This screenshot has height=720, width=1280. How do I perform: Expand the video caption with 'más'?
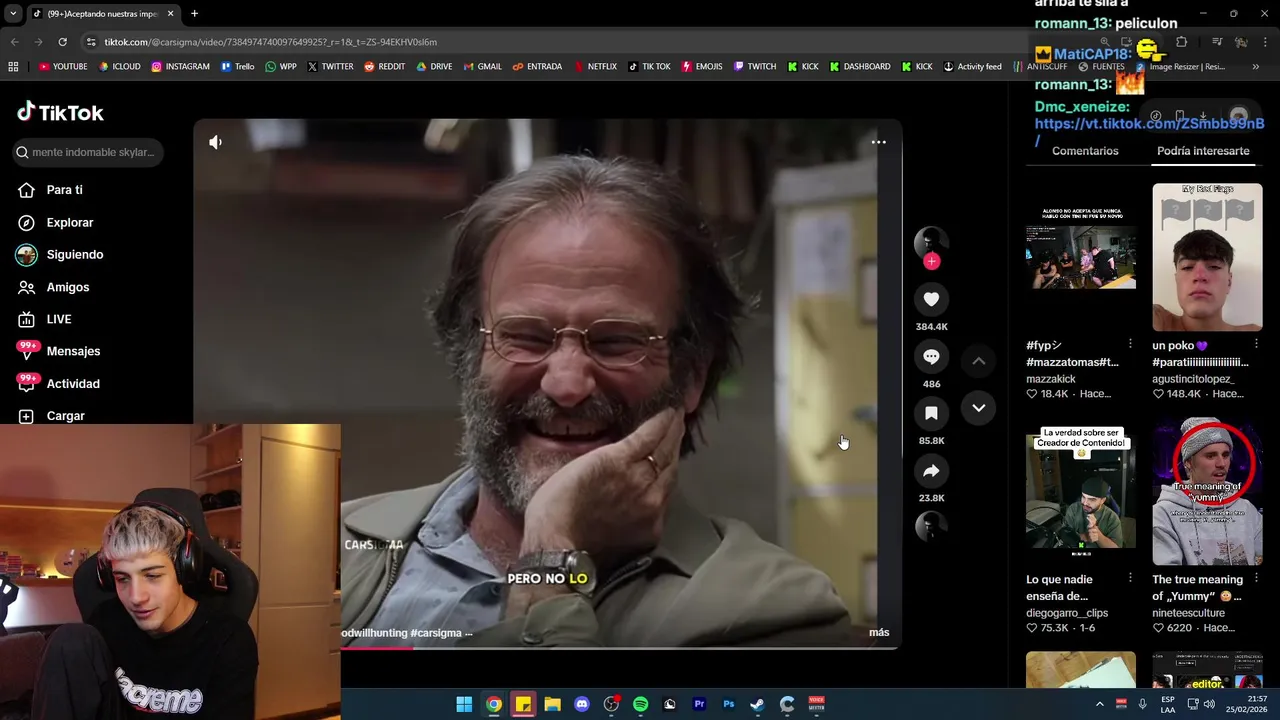(x=879, y=632)
